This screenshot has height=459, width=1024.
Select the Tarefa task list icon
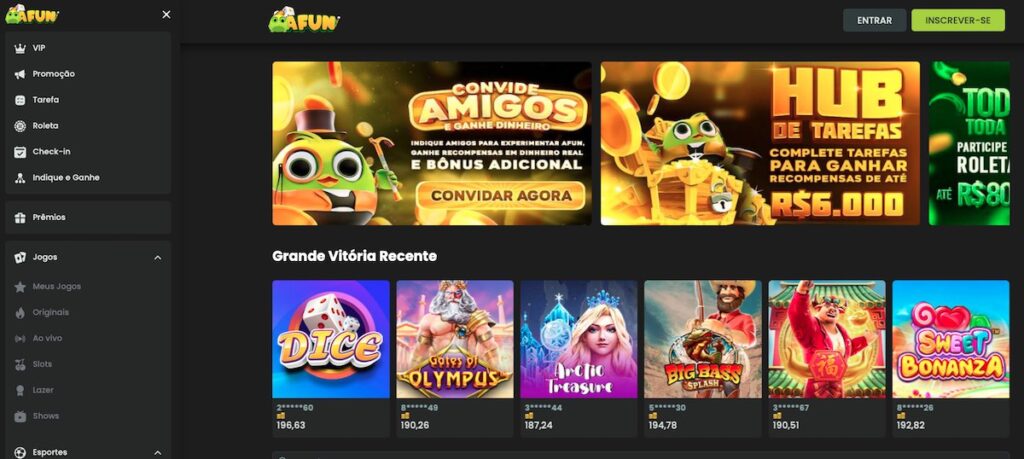20,100
